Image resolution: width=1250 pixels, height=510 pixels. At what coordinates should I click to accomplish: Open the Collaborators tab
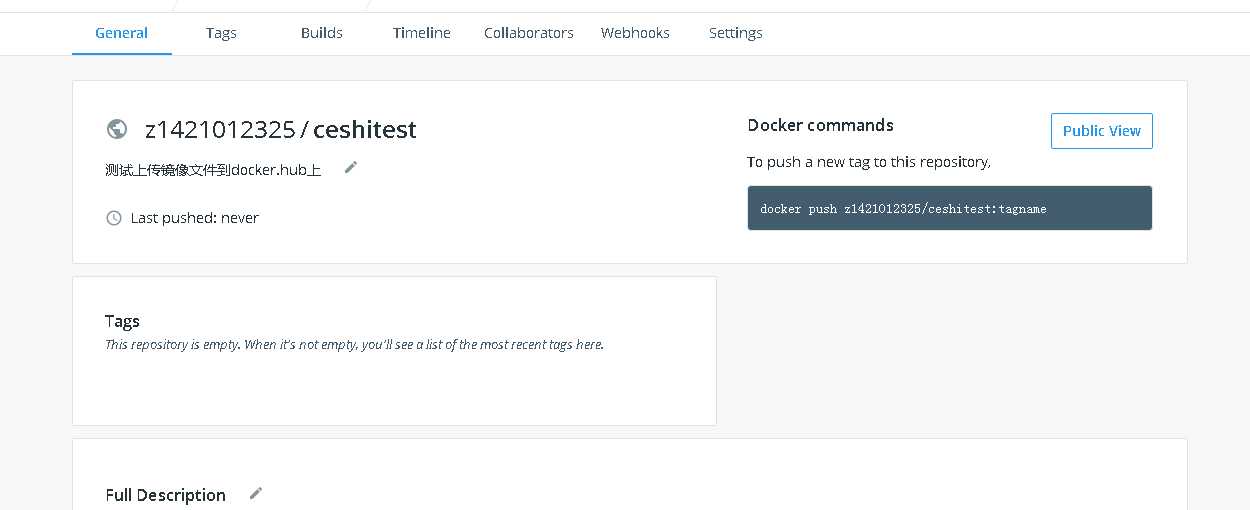tap(528, 33)
